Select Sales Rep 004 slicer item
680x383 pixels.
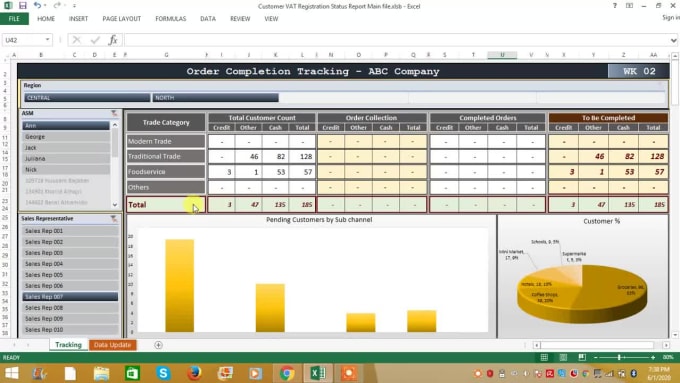click(70, 264)
